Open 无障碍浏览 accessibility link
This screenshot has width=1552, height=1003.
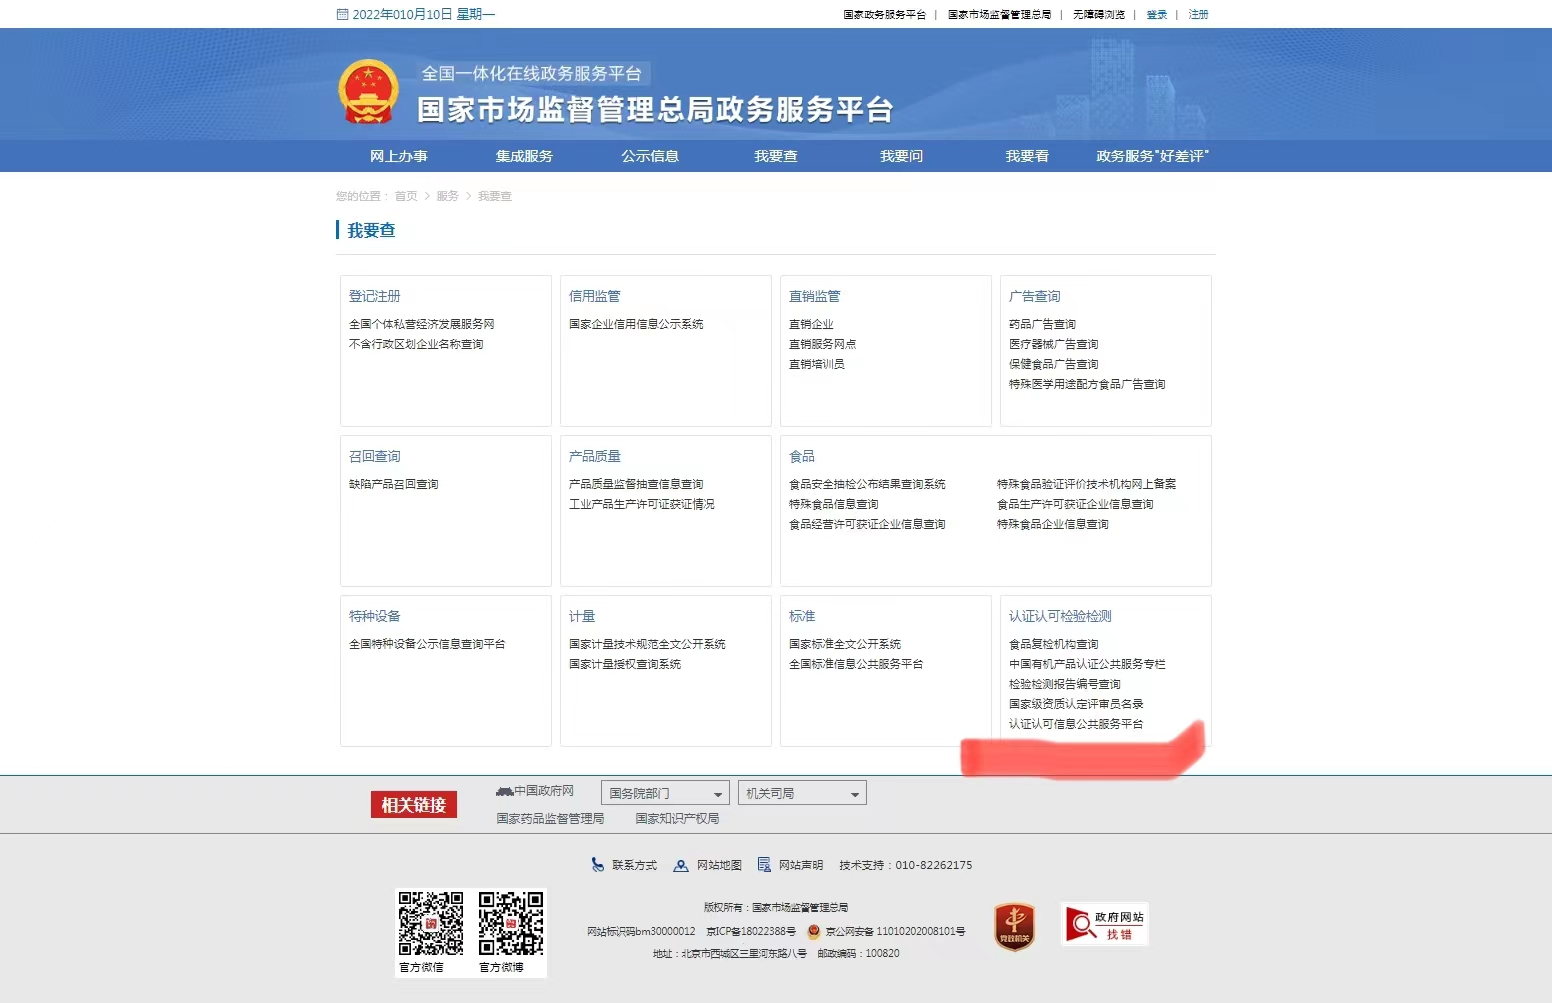coord(1098,15)
